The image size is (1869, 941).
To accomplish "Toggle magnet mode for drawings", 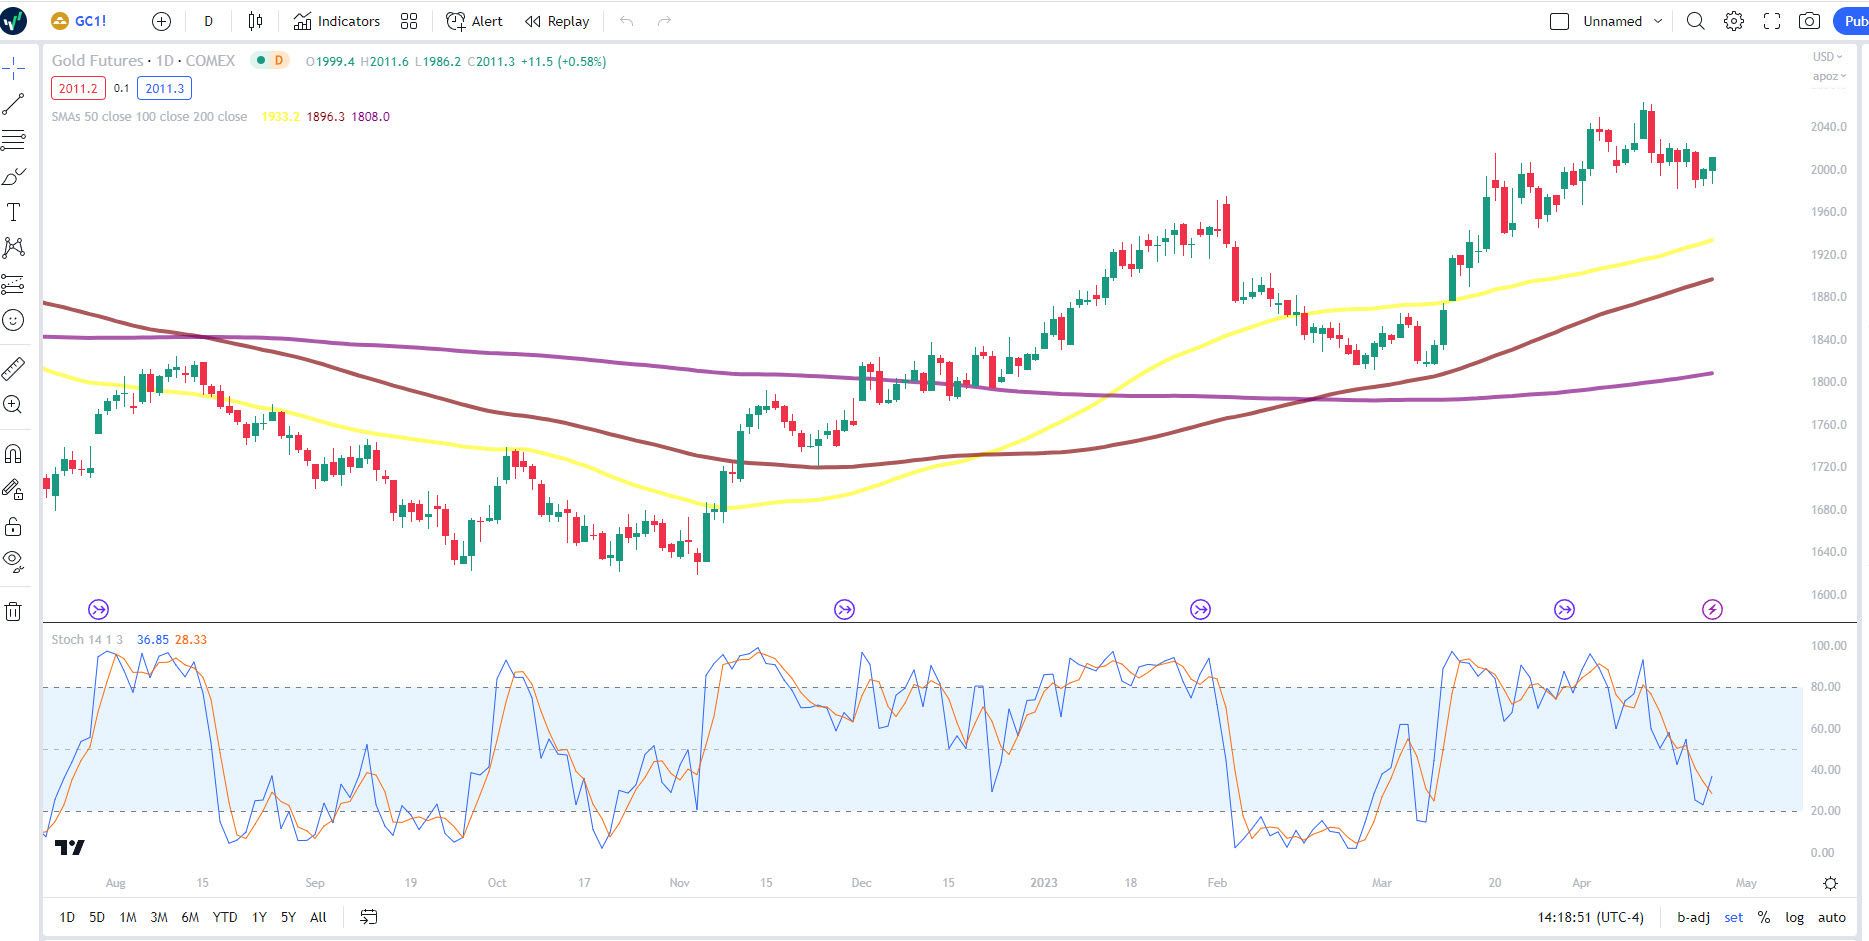I will point(13,454).
